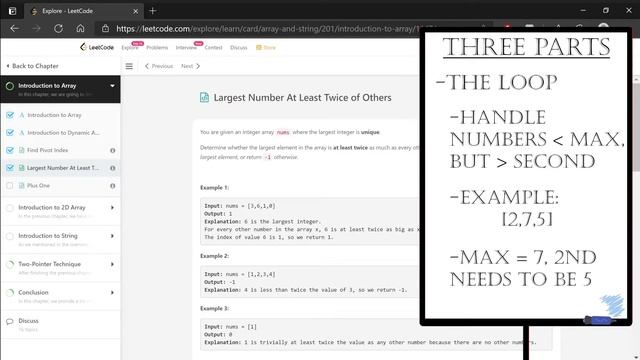This screenshot has width=640, height=360.
Task: Click the LeetCode logo
Action: 97,47
